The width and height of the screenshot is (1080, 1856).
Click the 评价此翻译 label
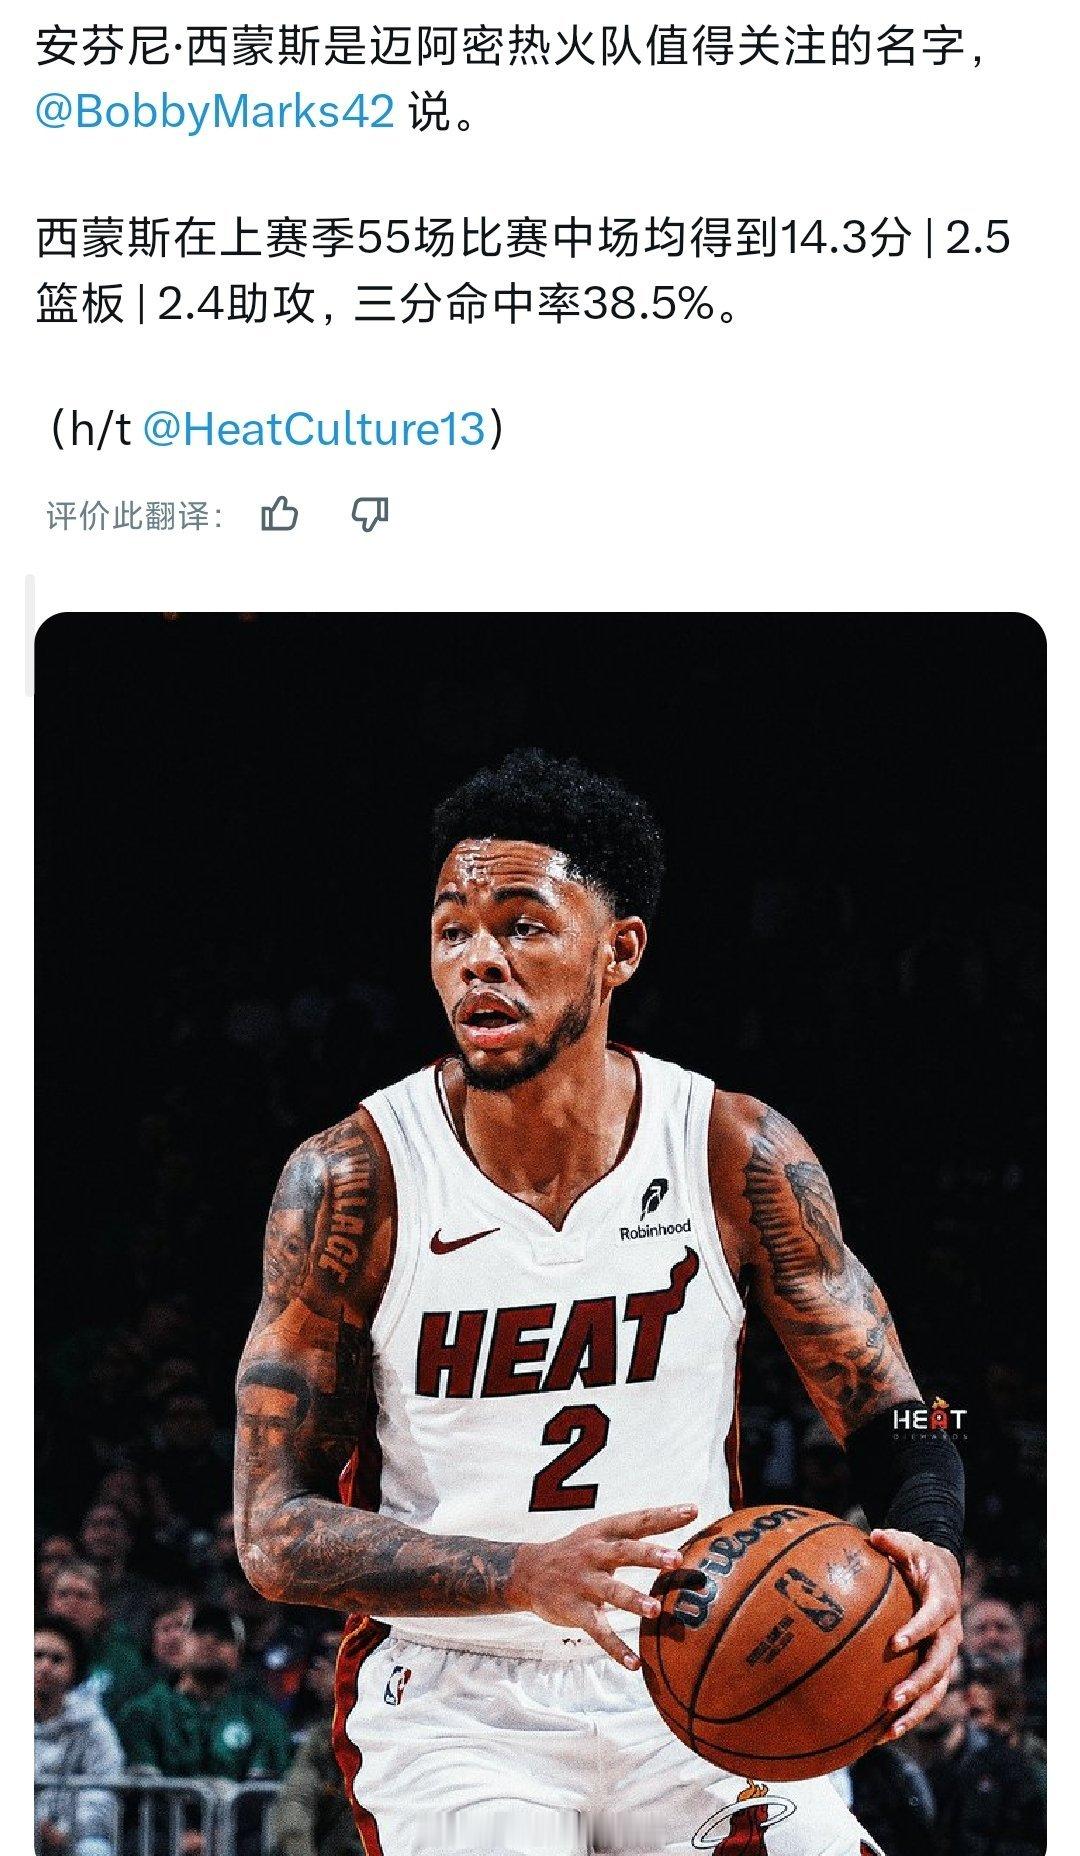click(x=134, y=516)
